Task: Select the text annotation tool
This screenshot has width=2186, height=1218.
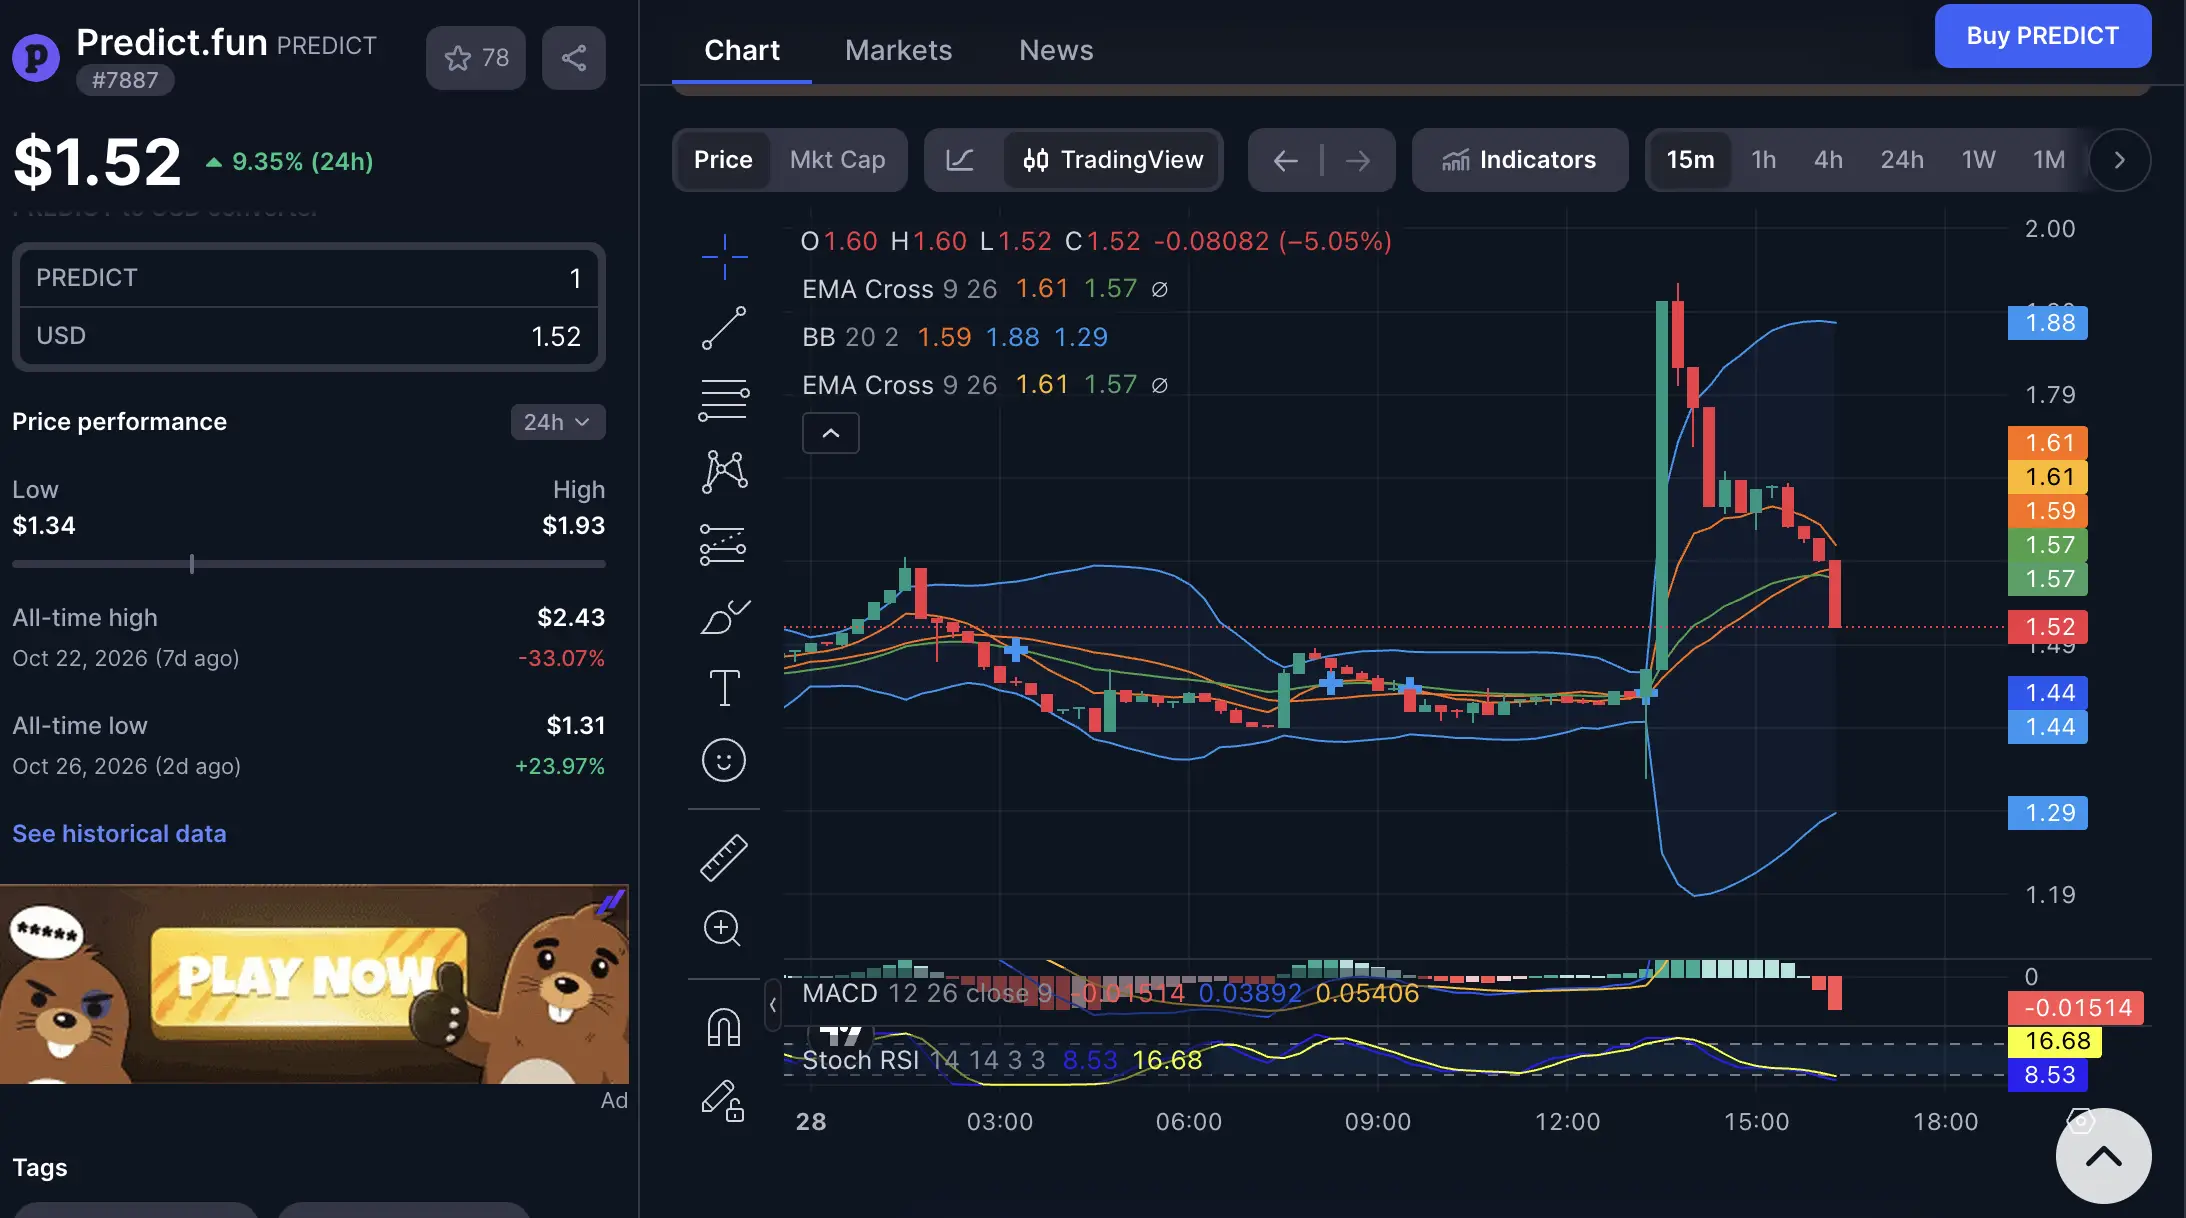Action: tap(724, 688)
